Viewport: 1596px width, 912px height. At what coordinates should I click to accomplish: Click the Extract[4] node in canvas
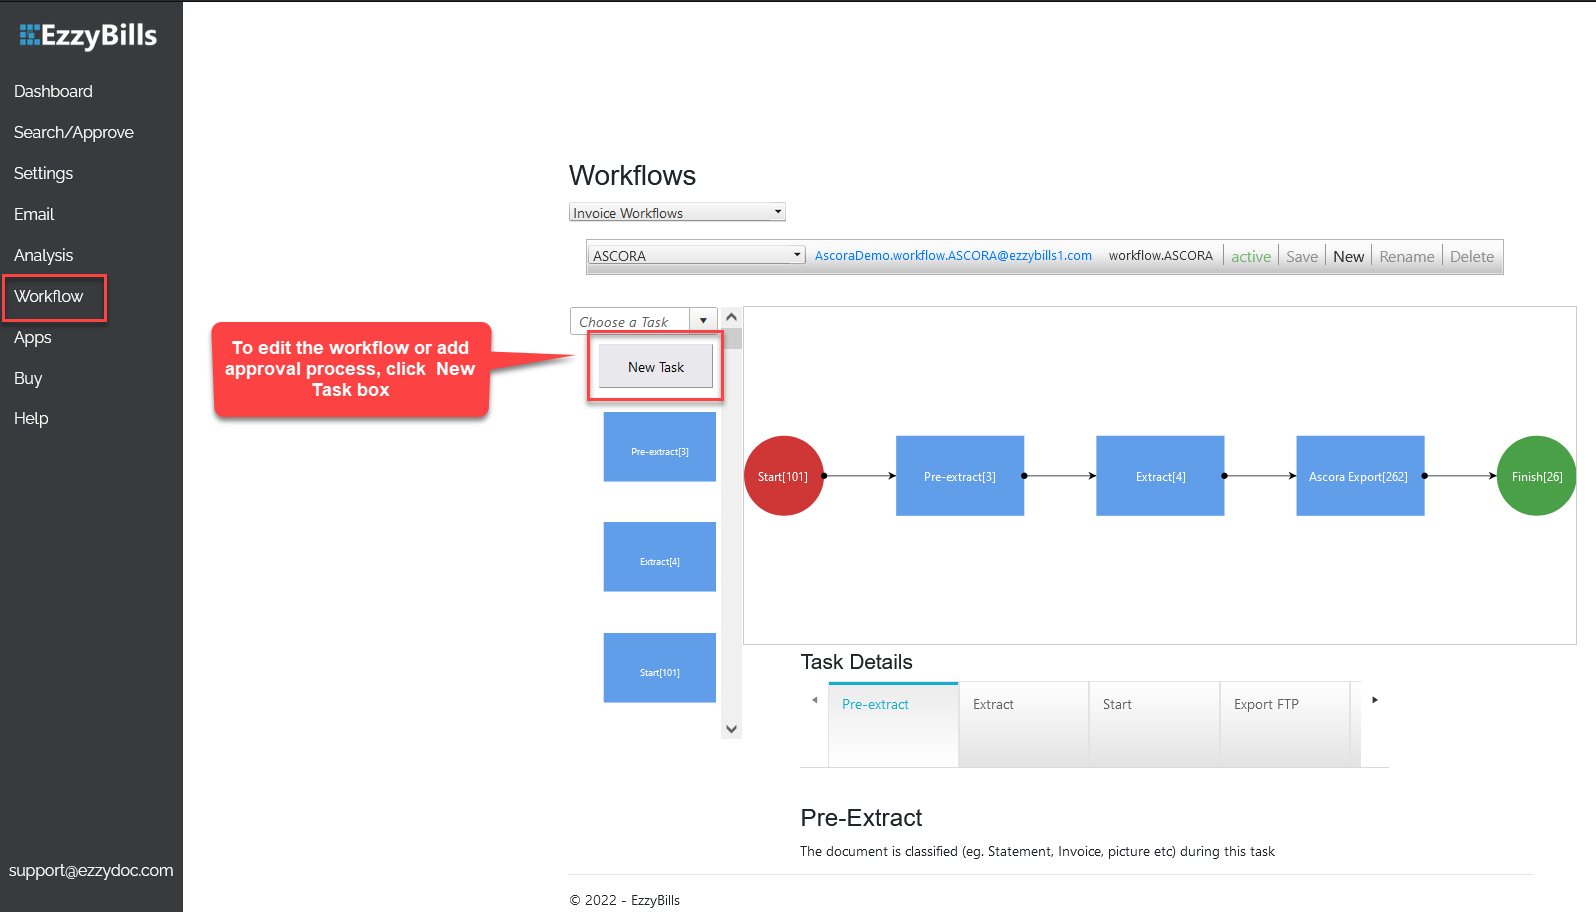click(x=1160, y=476)
